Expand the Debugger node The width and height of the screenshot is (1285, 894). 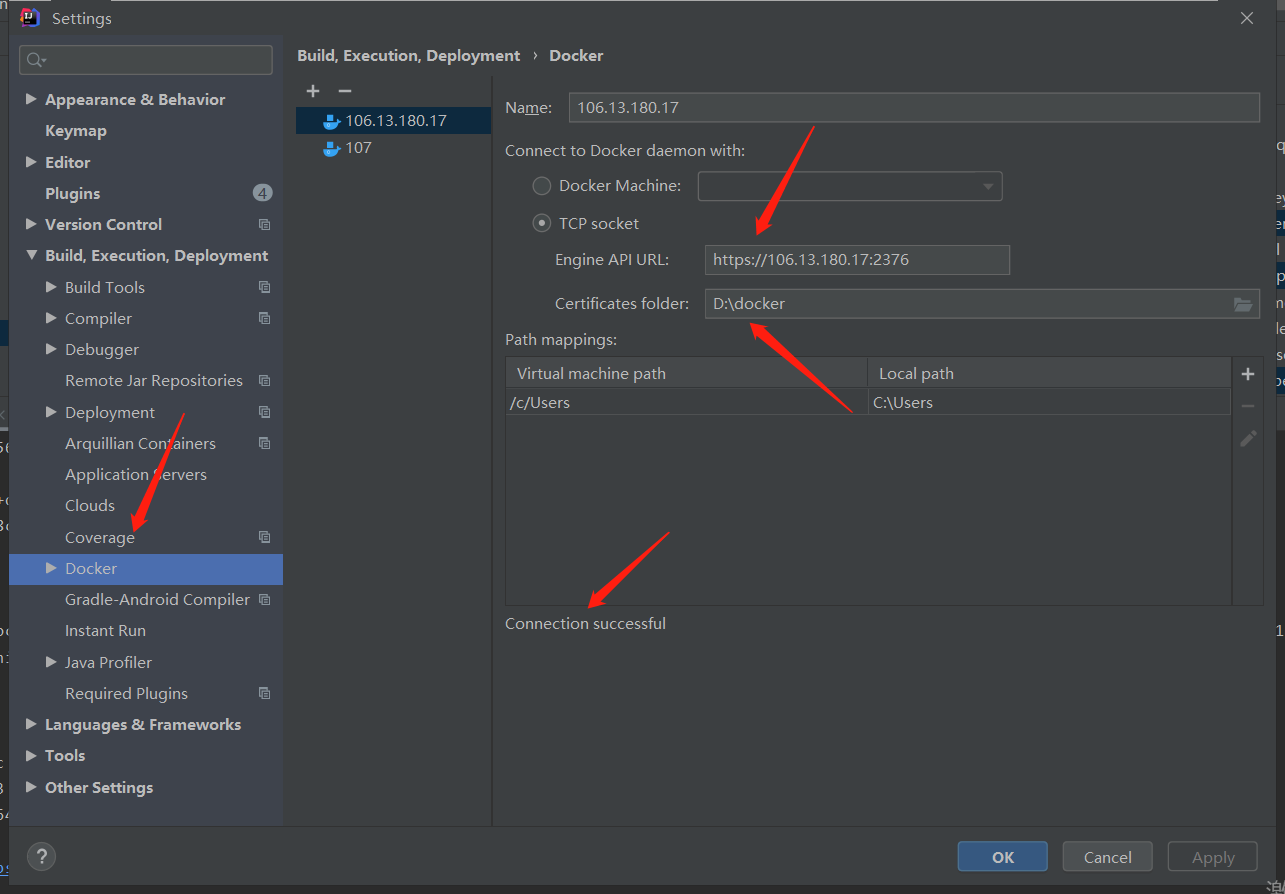[x=51, y=349]
